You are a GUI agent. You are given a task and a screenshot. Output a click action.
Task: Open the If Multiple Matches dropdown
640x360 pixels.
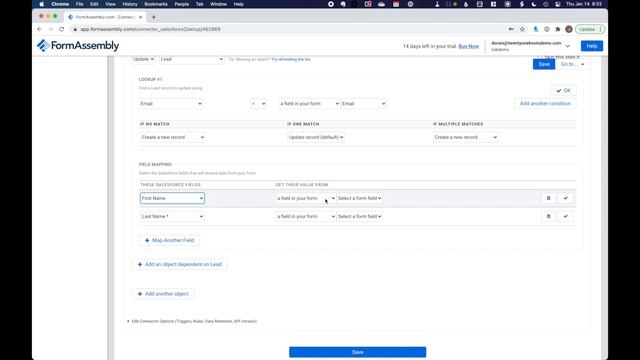tap(465, 137)
